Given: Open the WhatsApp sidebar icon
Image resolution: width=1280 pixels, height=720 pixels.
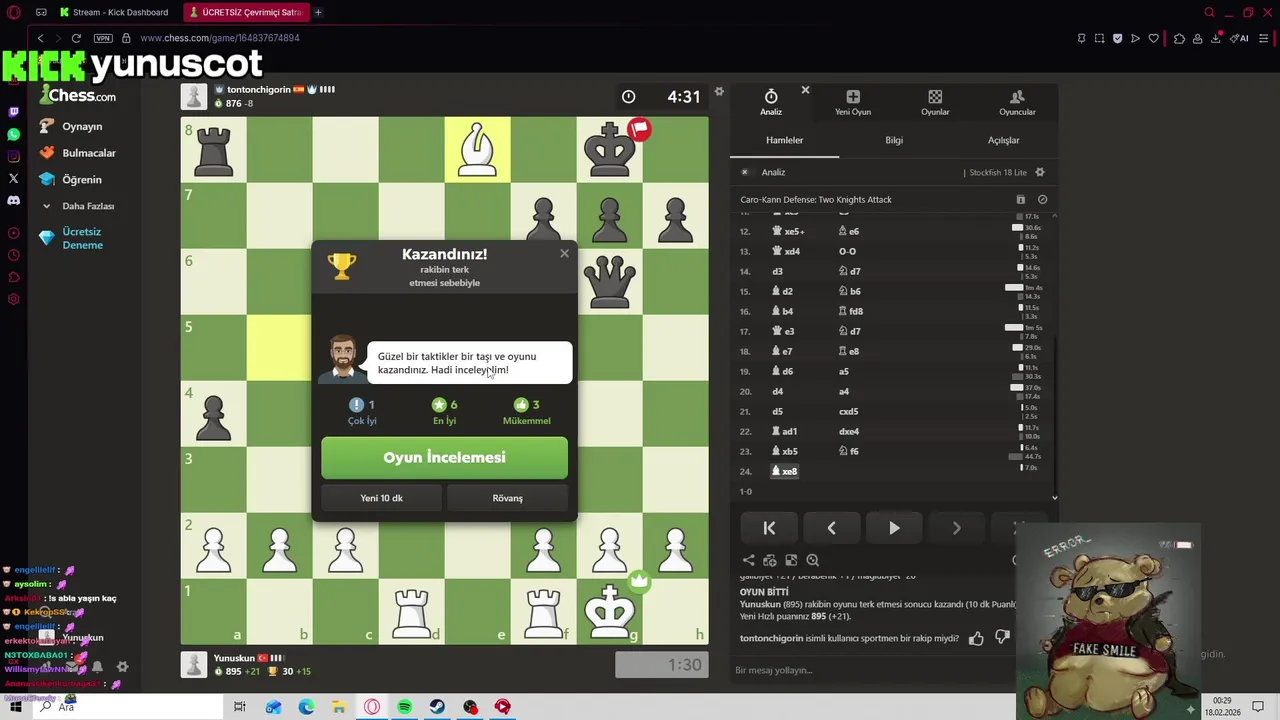Looking at the screenshot, I should pos(13,134).
